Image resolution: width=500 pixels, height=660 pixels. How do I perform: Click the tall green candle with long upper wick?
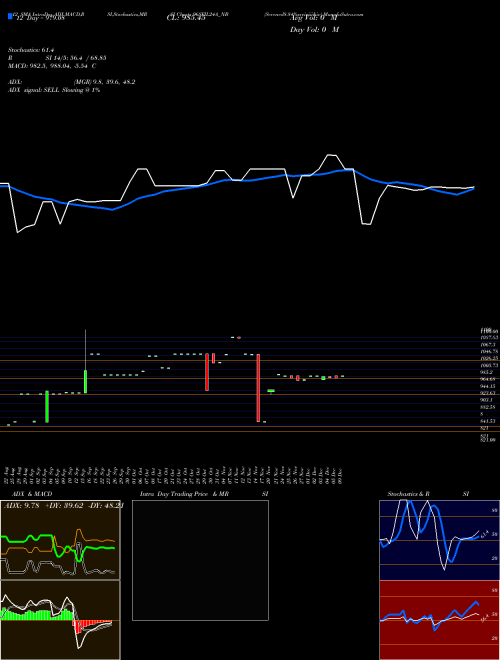(85, 362)
